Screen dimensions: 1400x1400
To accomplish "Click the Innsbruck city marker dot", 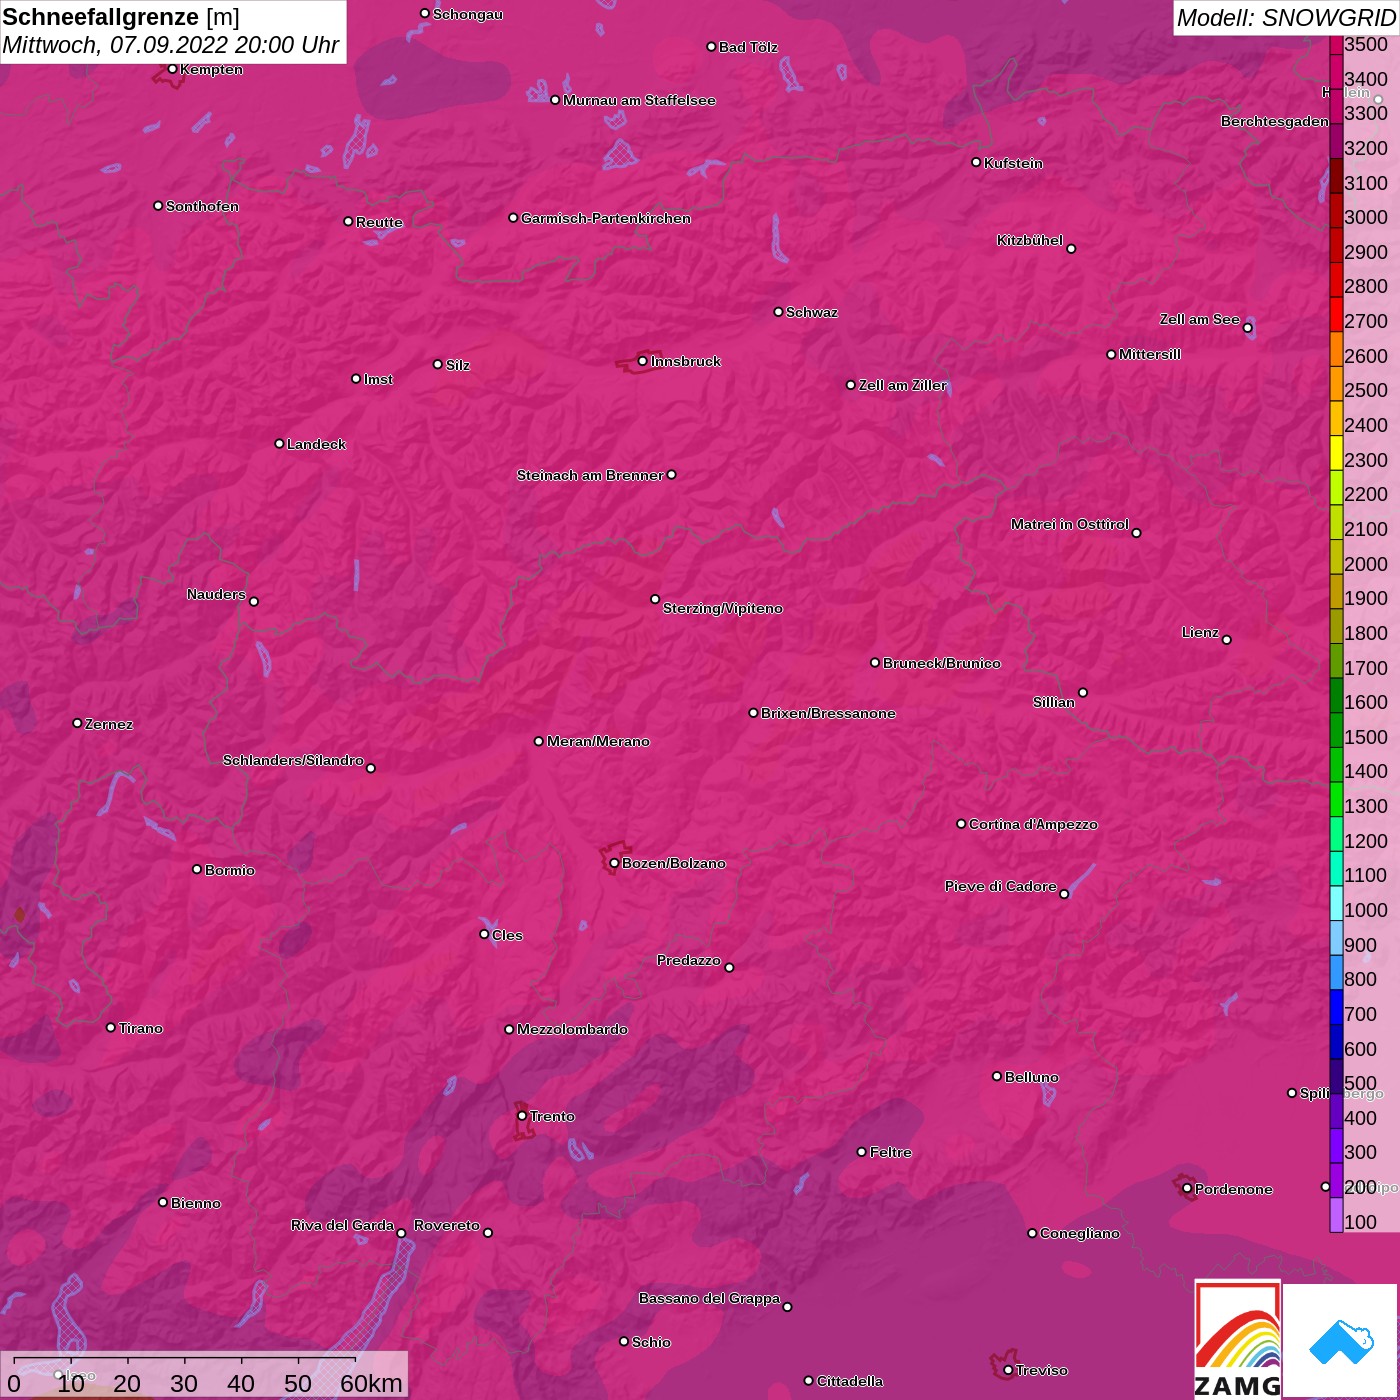I will (x=642, y=361).
